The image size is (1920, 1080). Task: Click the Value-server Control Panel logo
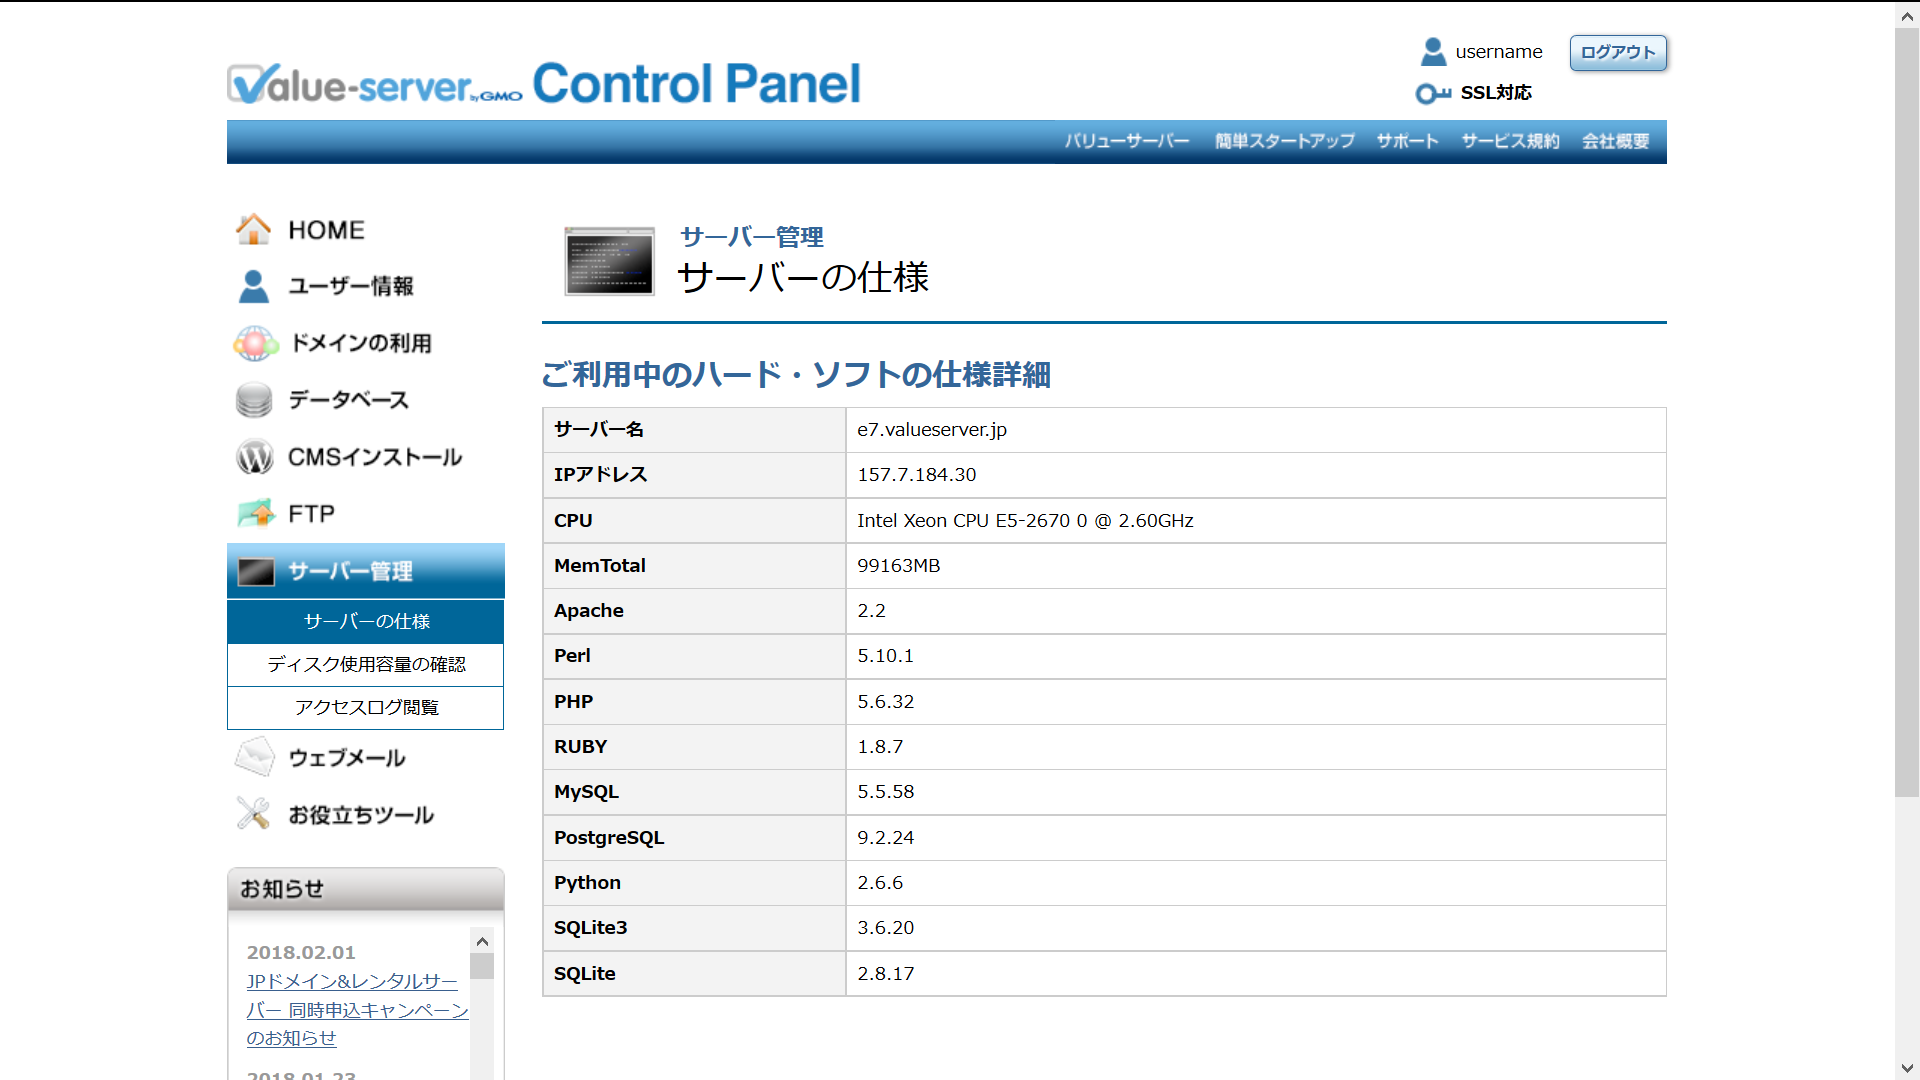click(543, 84)
